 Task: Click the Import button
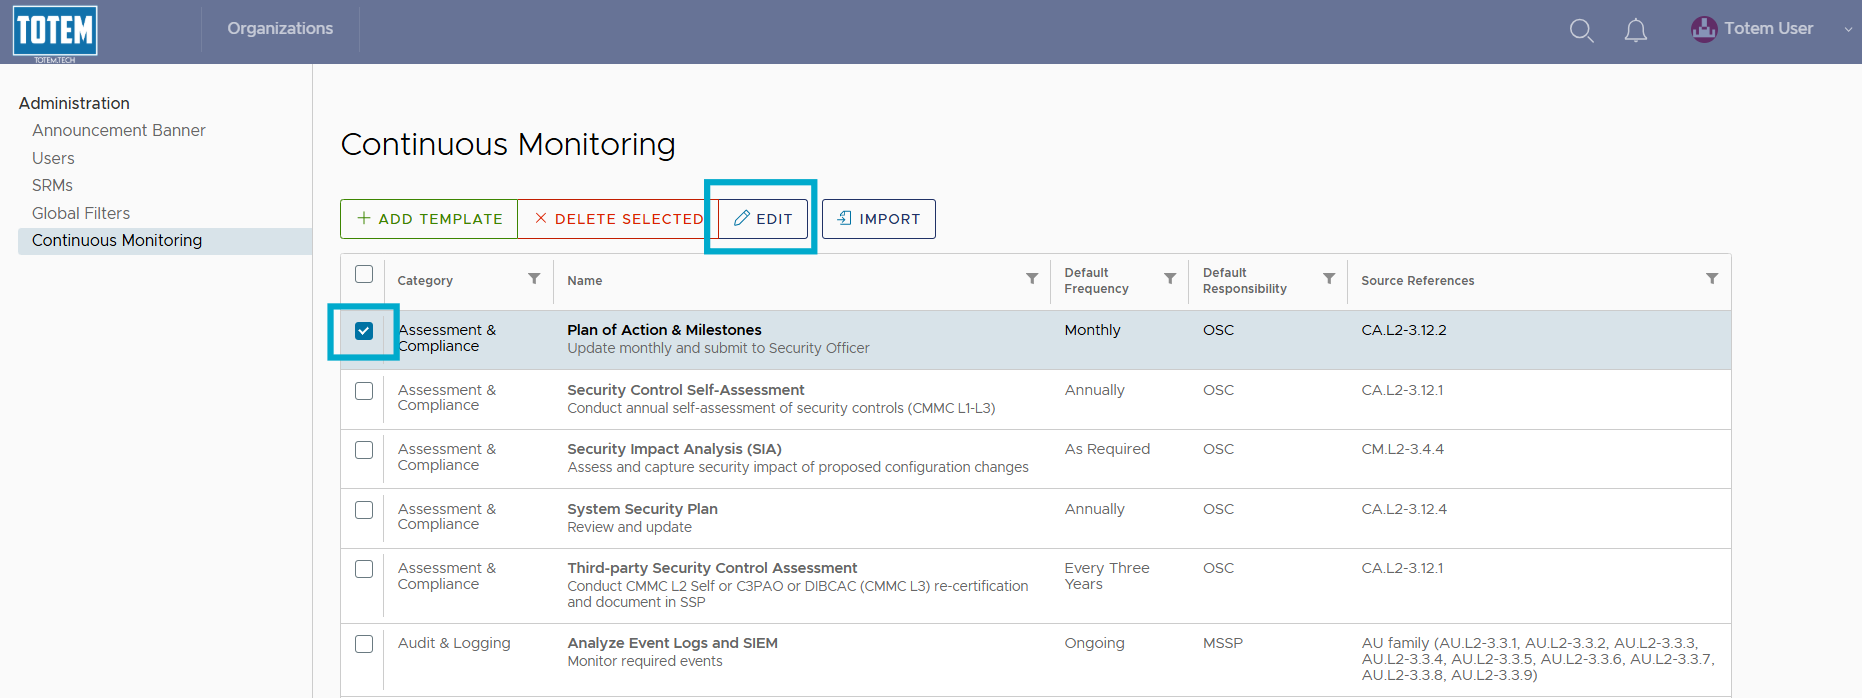click(879, 219)
